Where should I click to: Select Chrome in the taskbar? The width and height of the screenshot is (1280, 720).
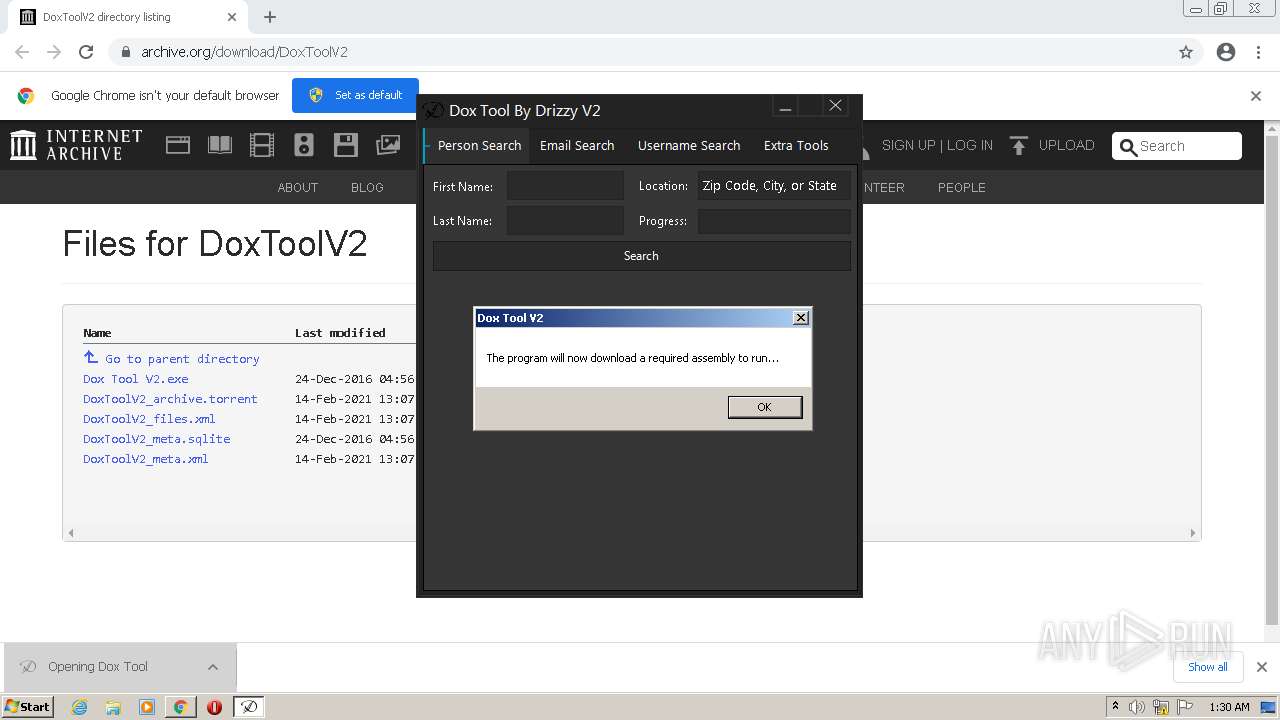(180, 707)
